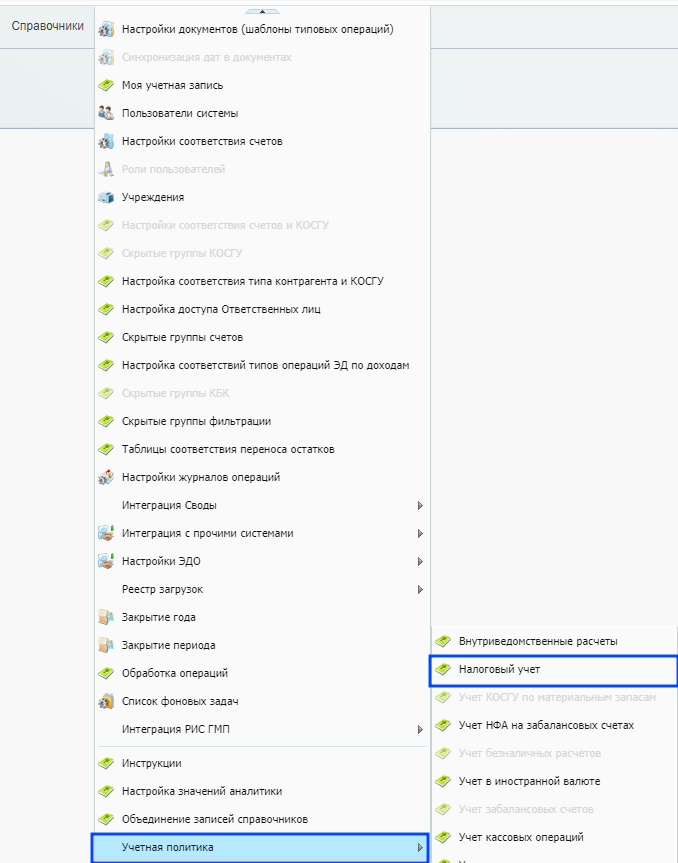
Task: Expand Настройки ЭДО submenu arrow
Action: pos(420,561)
